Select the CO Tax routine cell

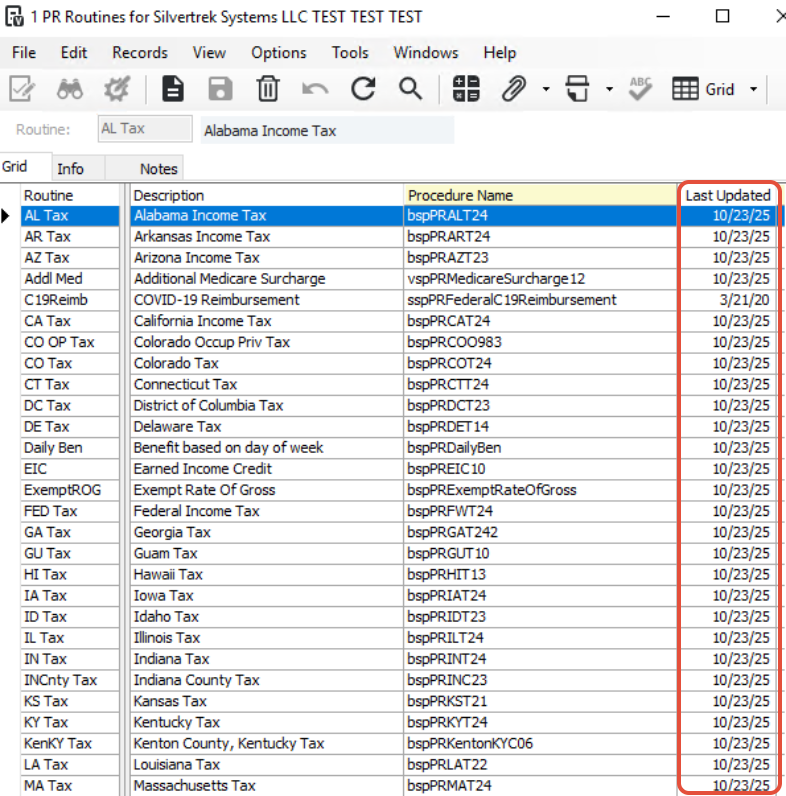tap(70, 363)
